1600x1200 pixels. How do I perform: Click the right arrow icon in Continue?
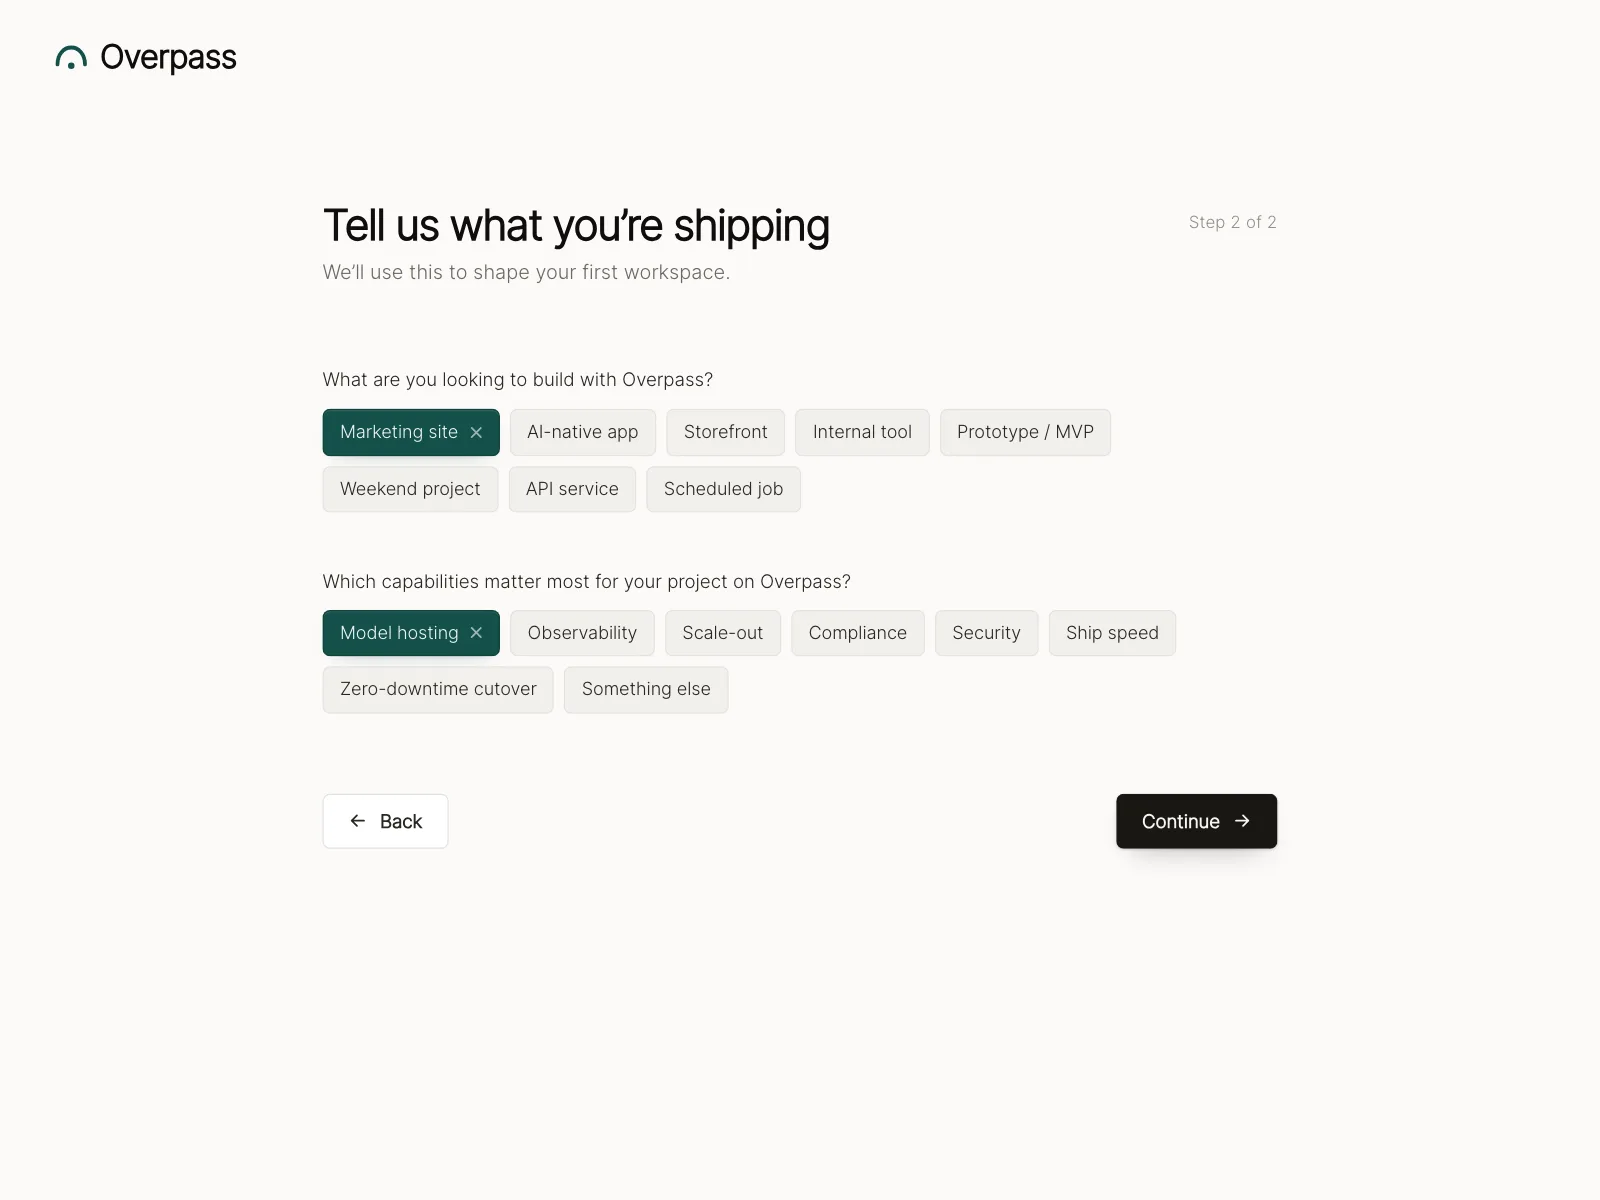pos(1242,821)
